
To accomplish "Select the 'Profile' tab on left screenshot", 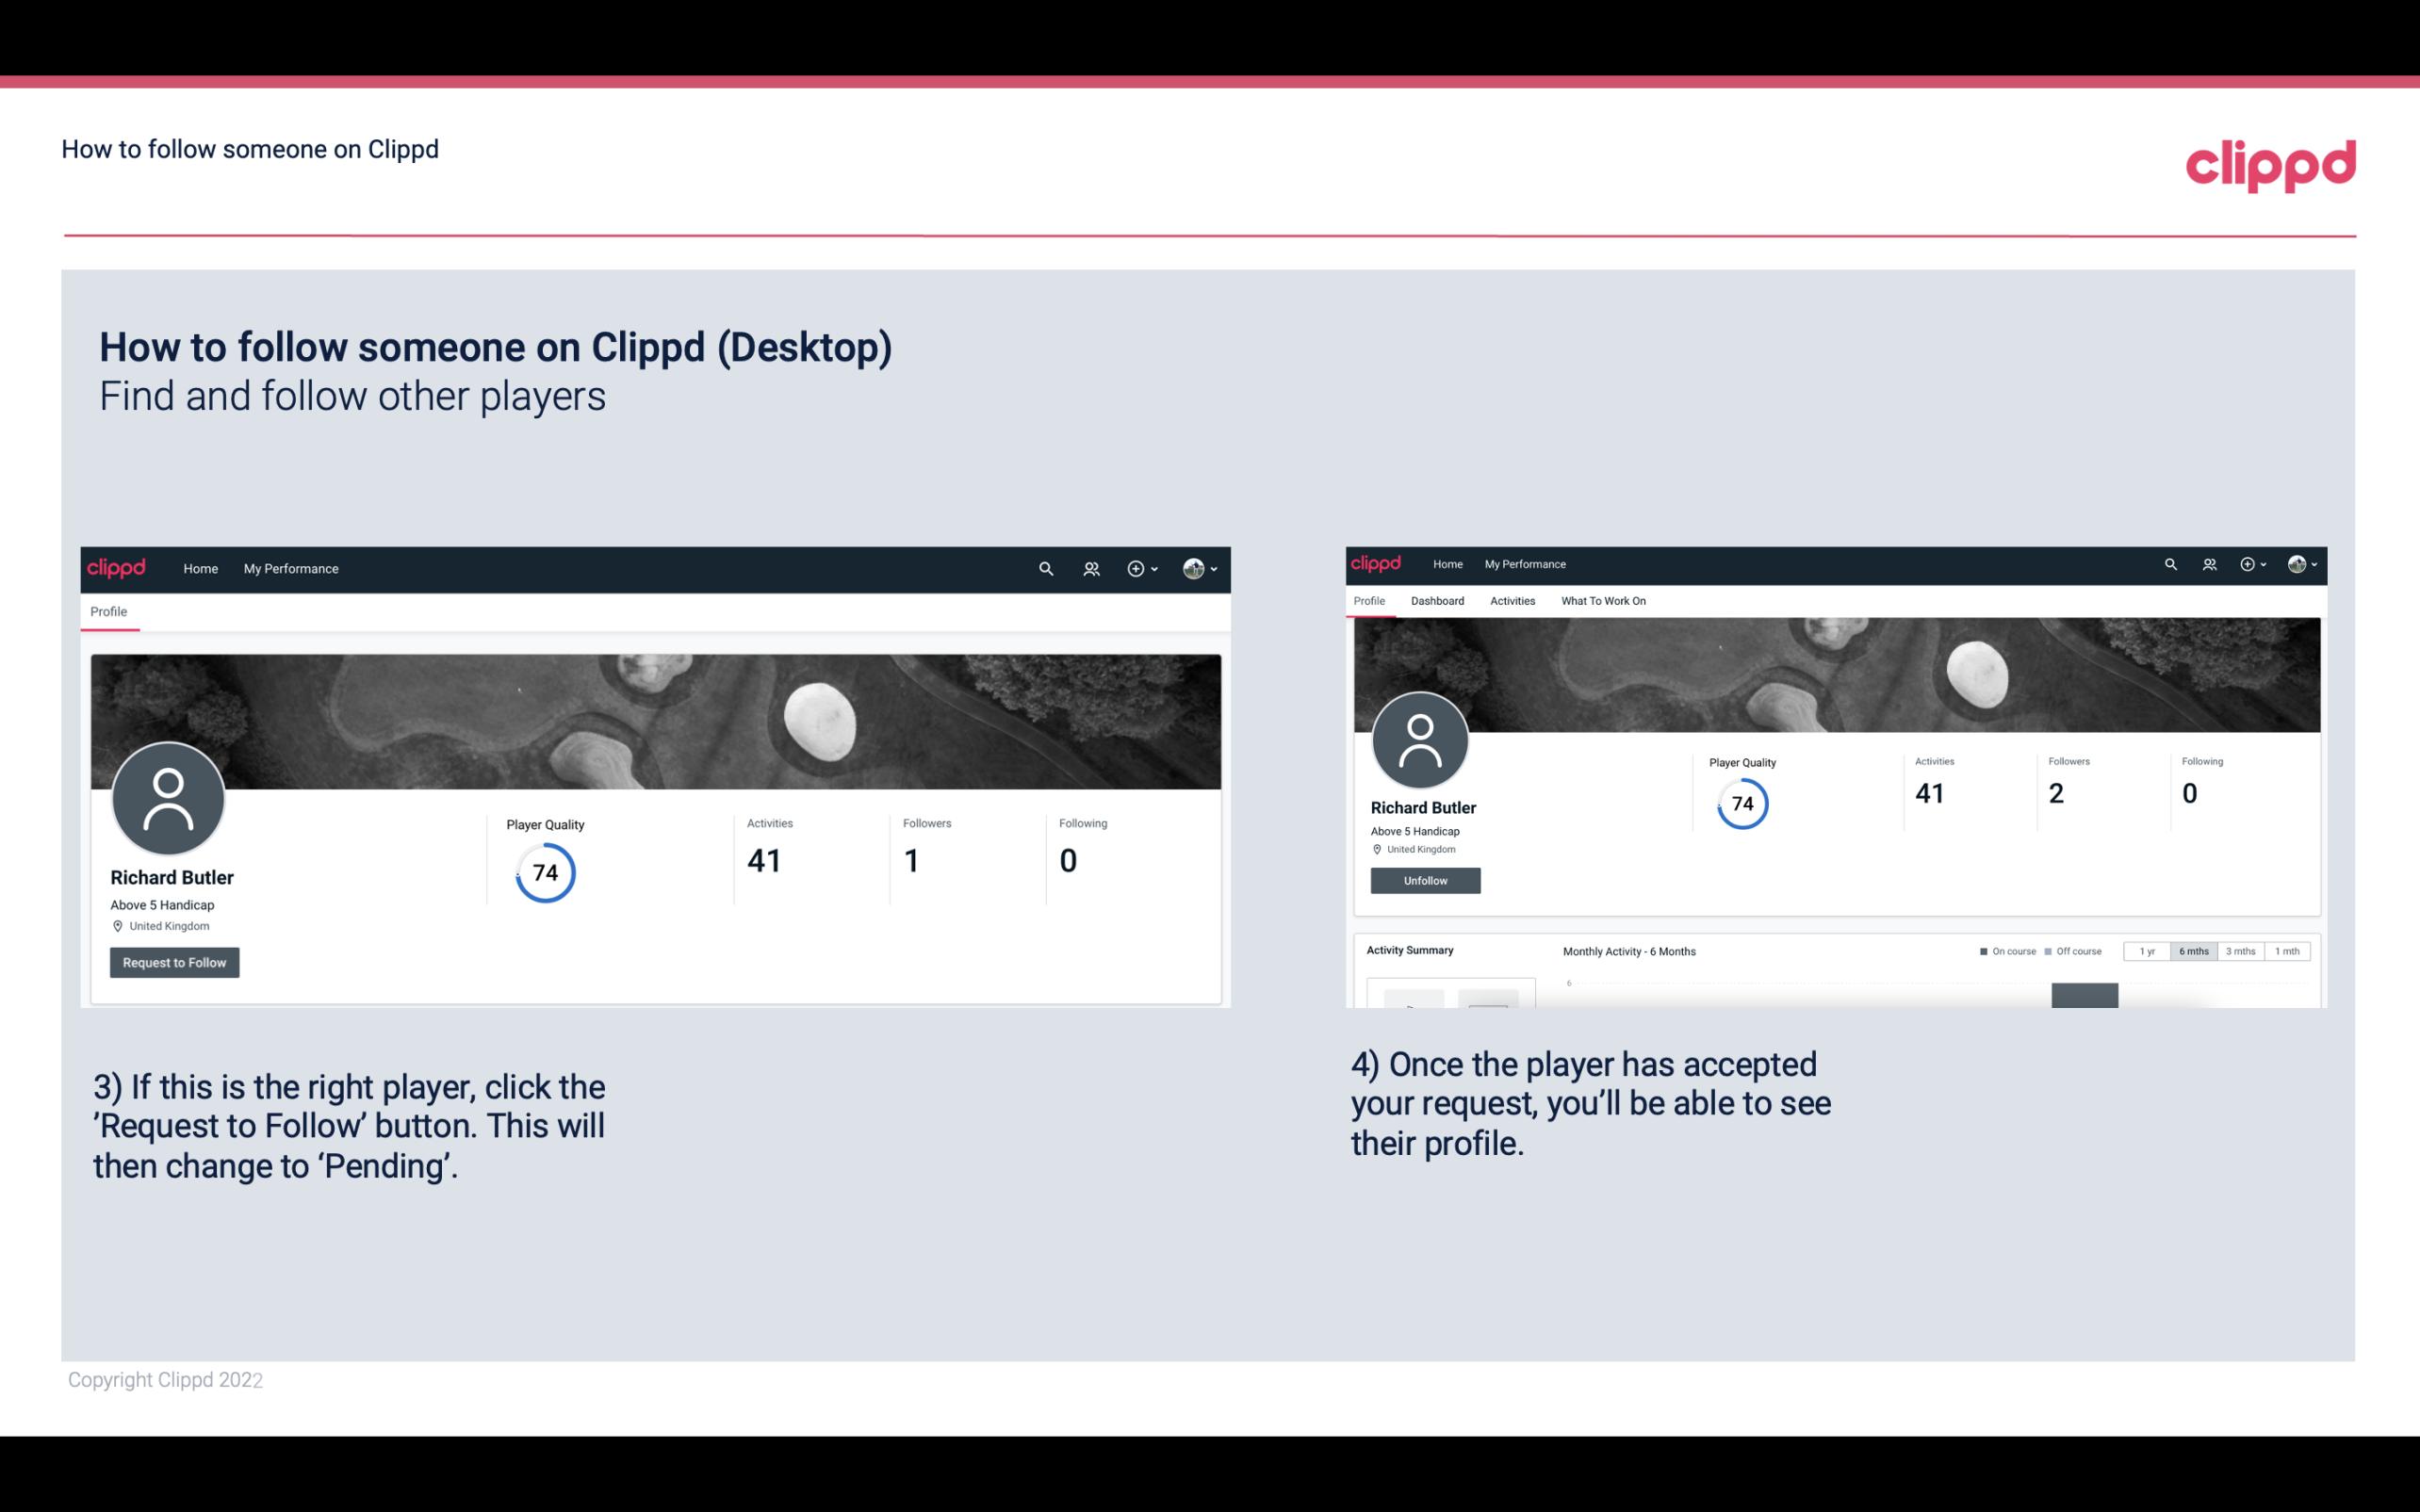I will tap(108, 610).
